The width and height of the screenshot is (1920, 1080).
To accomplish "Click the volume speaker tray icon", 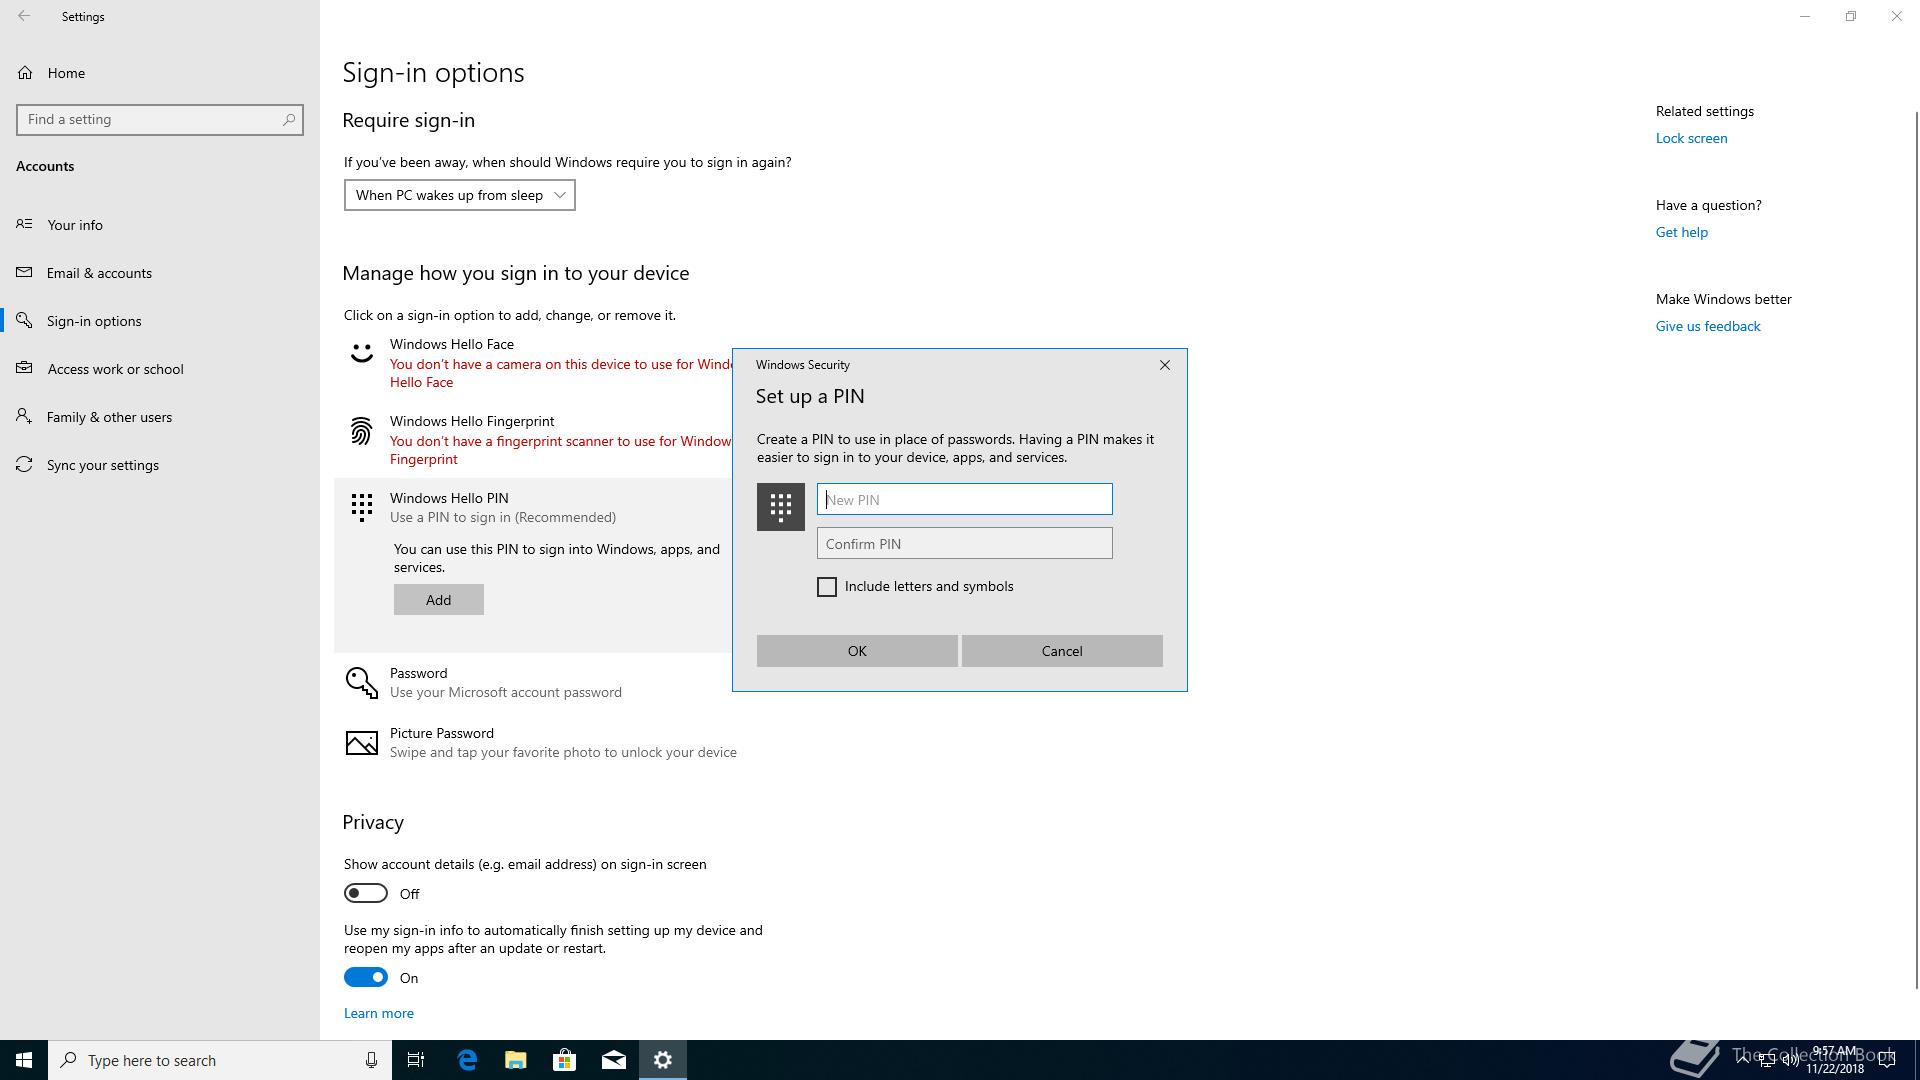I will (x=1790, y=1060).
